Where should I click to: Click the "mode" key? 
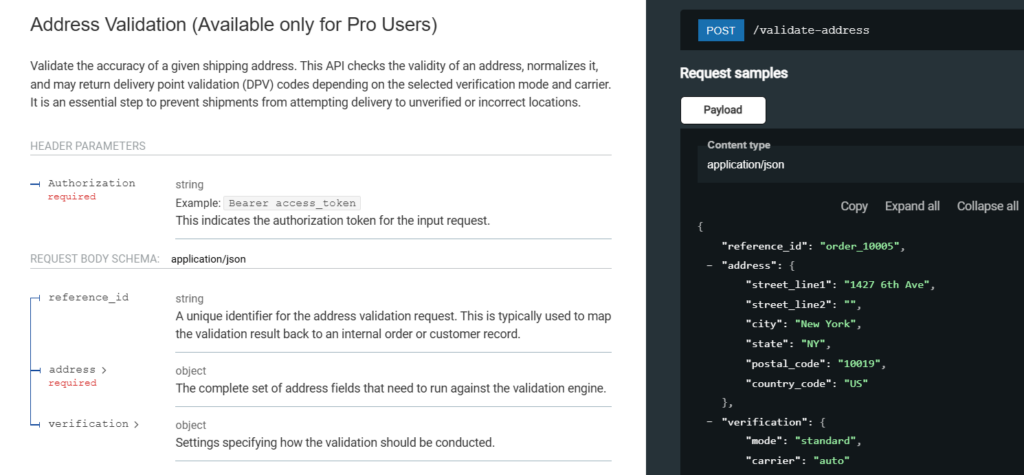pos(763,441)
